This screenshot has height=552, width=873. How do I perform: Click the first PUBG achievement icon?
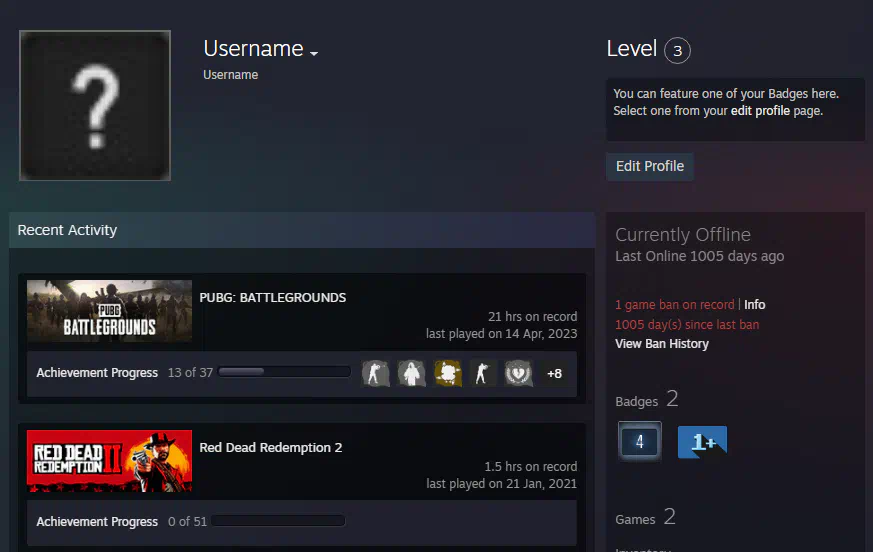[x=375, y=373]
